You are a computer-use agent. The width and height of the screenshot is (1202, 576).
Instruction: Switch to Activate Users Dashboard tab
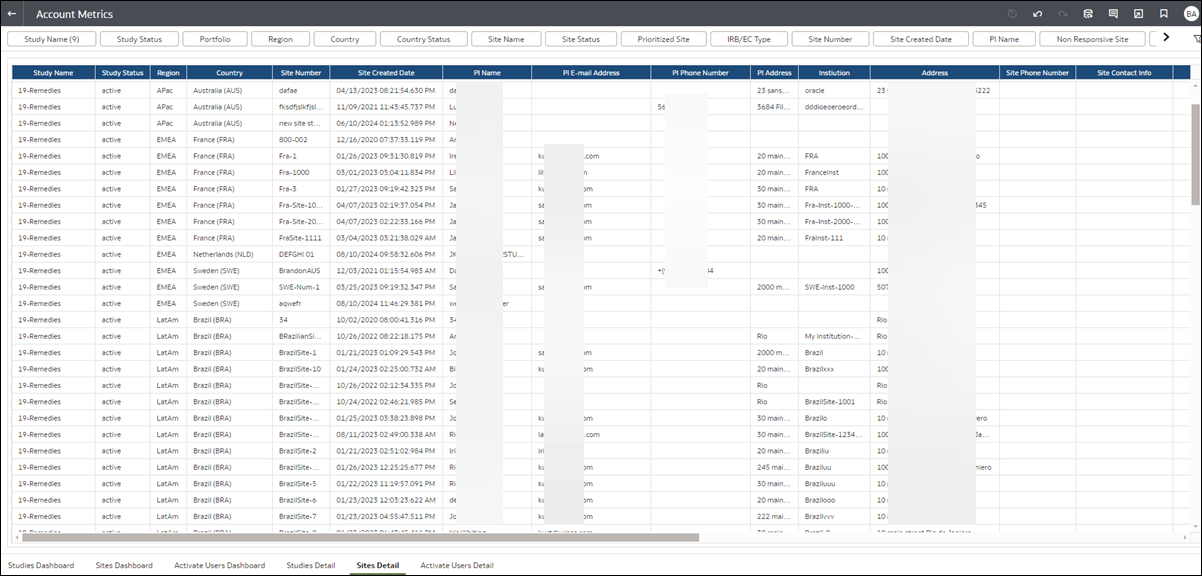[219, 565]
